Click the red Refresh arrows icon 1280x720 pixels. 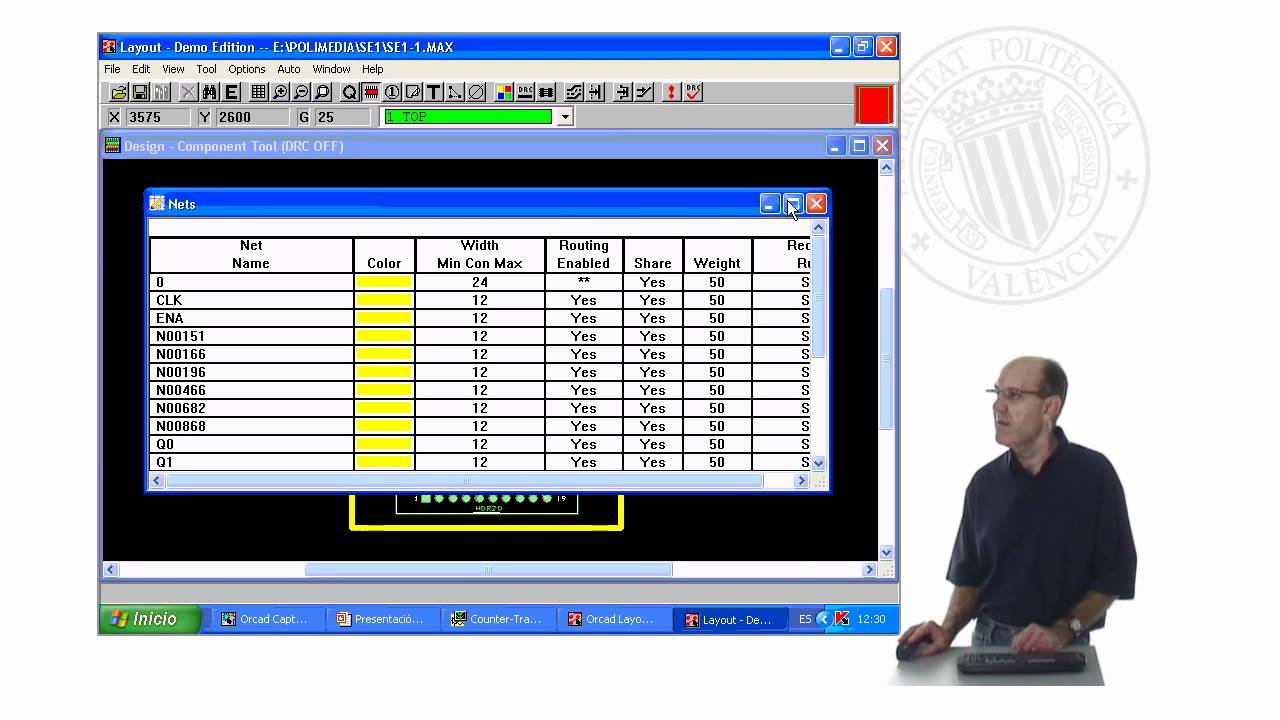[671, 92]
